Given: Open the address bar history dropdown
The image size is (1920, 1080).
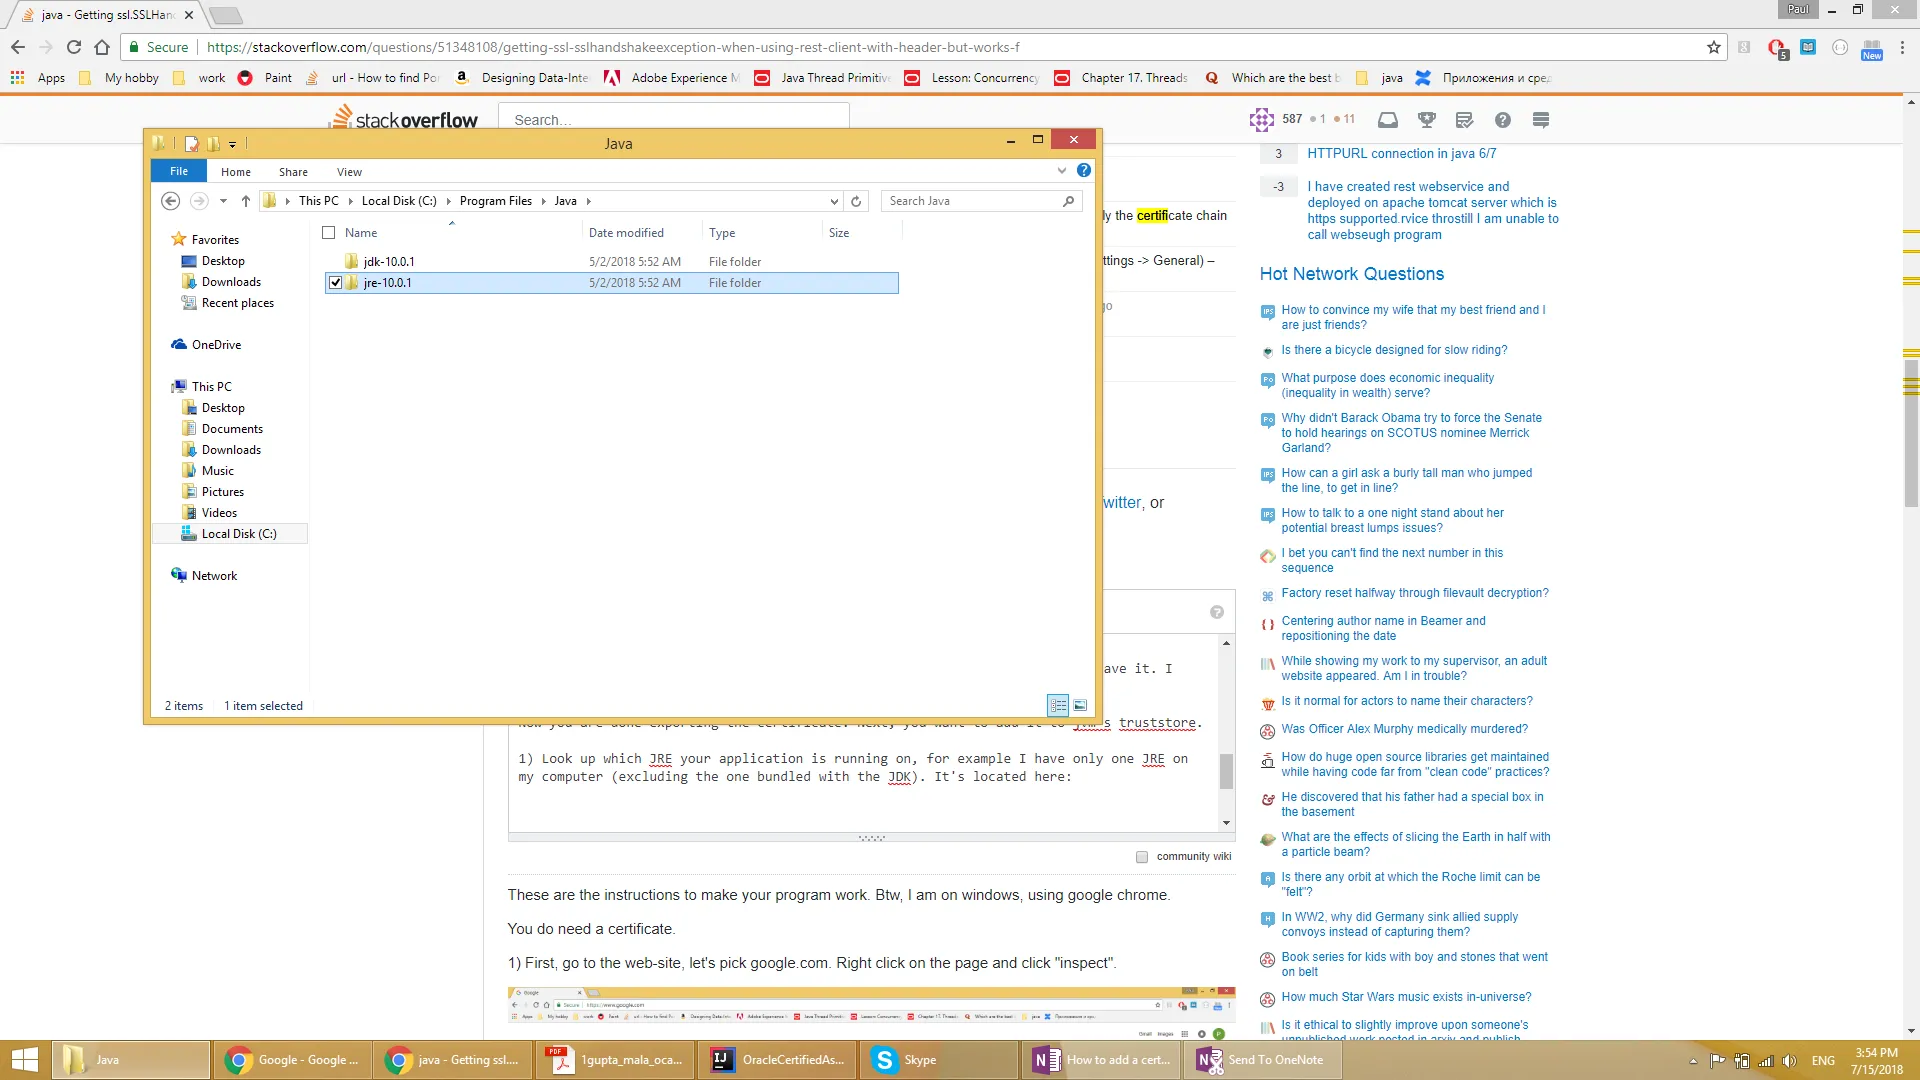Looking at the screenshot, I should [834, 201].
